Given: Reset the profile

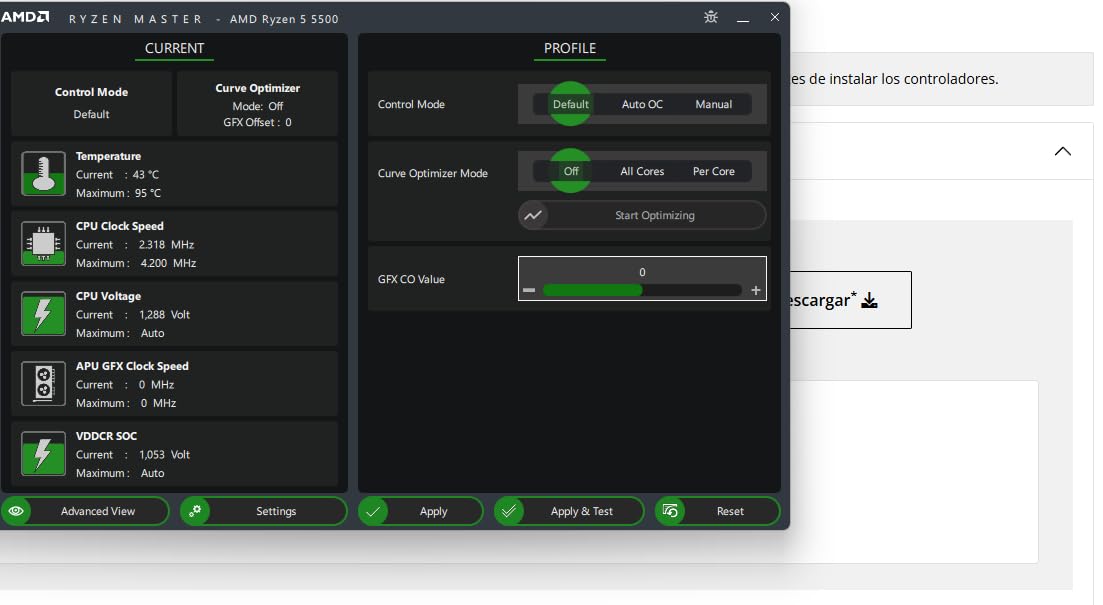Looking at the screenshot, I should (x=718, y=511).
